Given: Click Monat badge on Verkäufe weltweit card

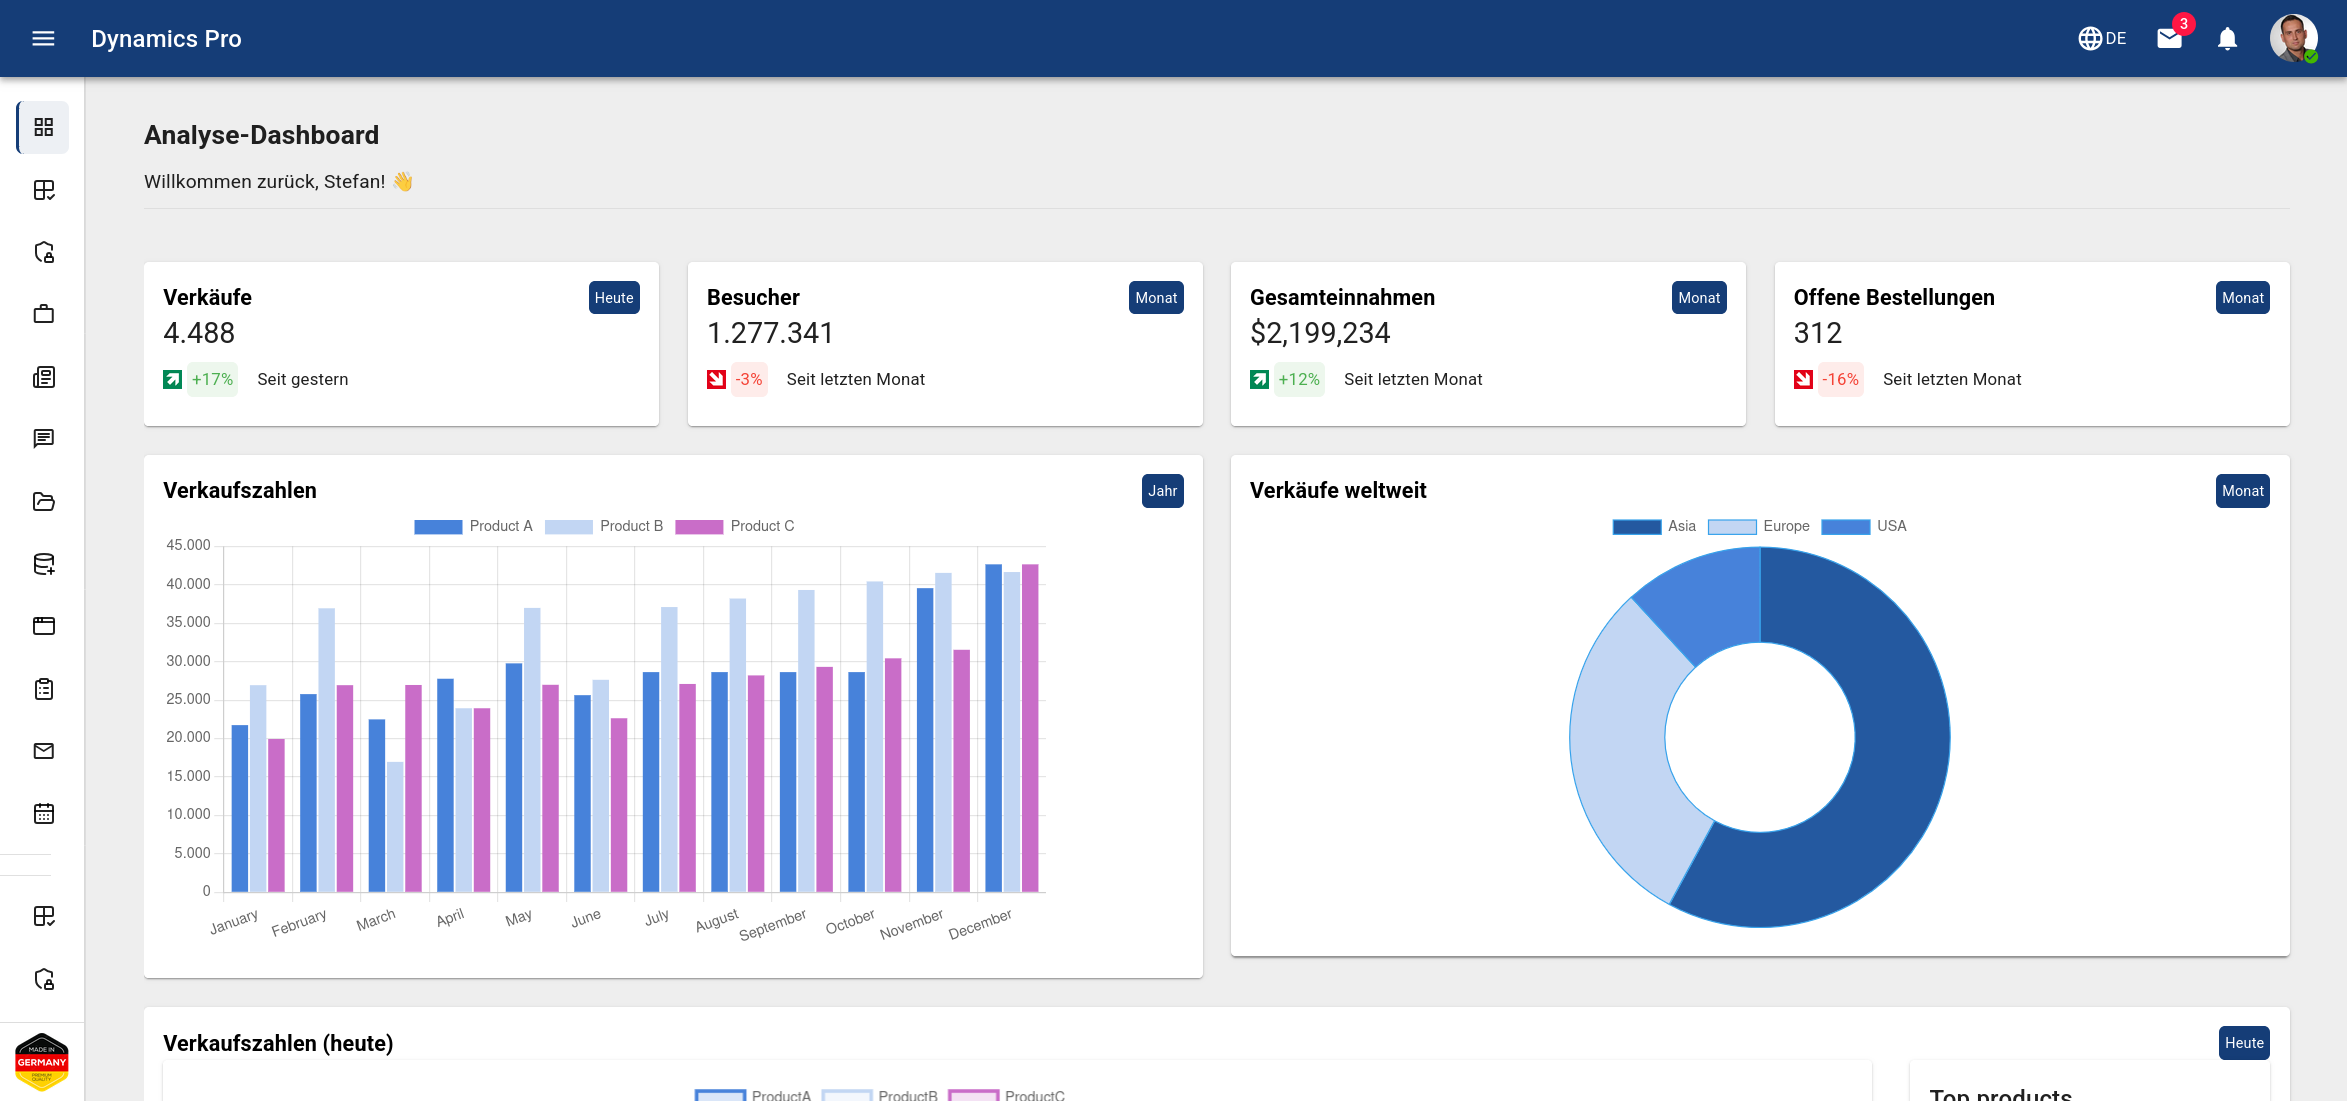Looking at the screenshot, I should pyautogui.click(x=2243, y=491).
